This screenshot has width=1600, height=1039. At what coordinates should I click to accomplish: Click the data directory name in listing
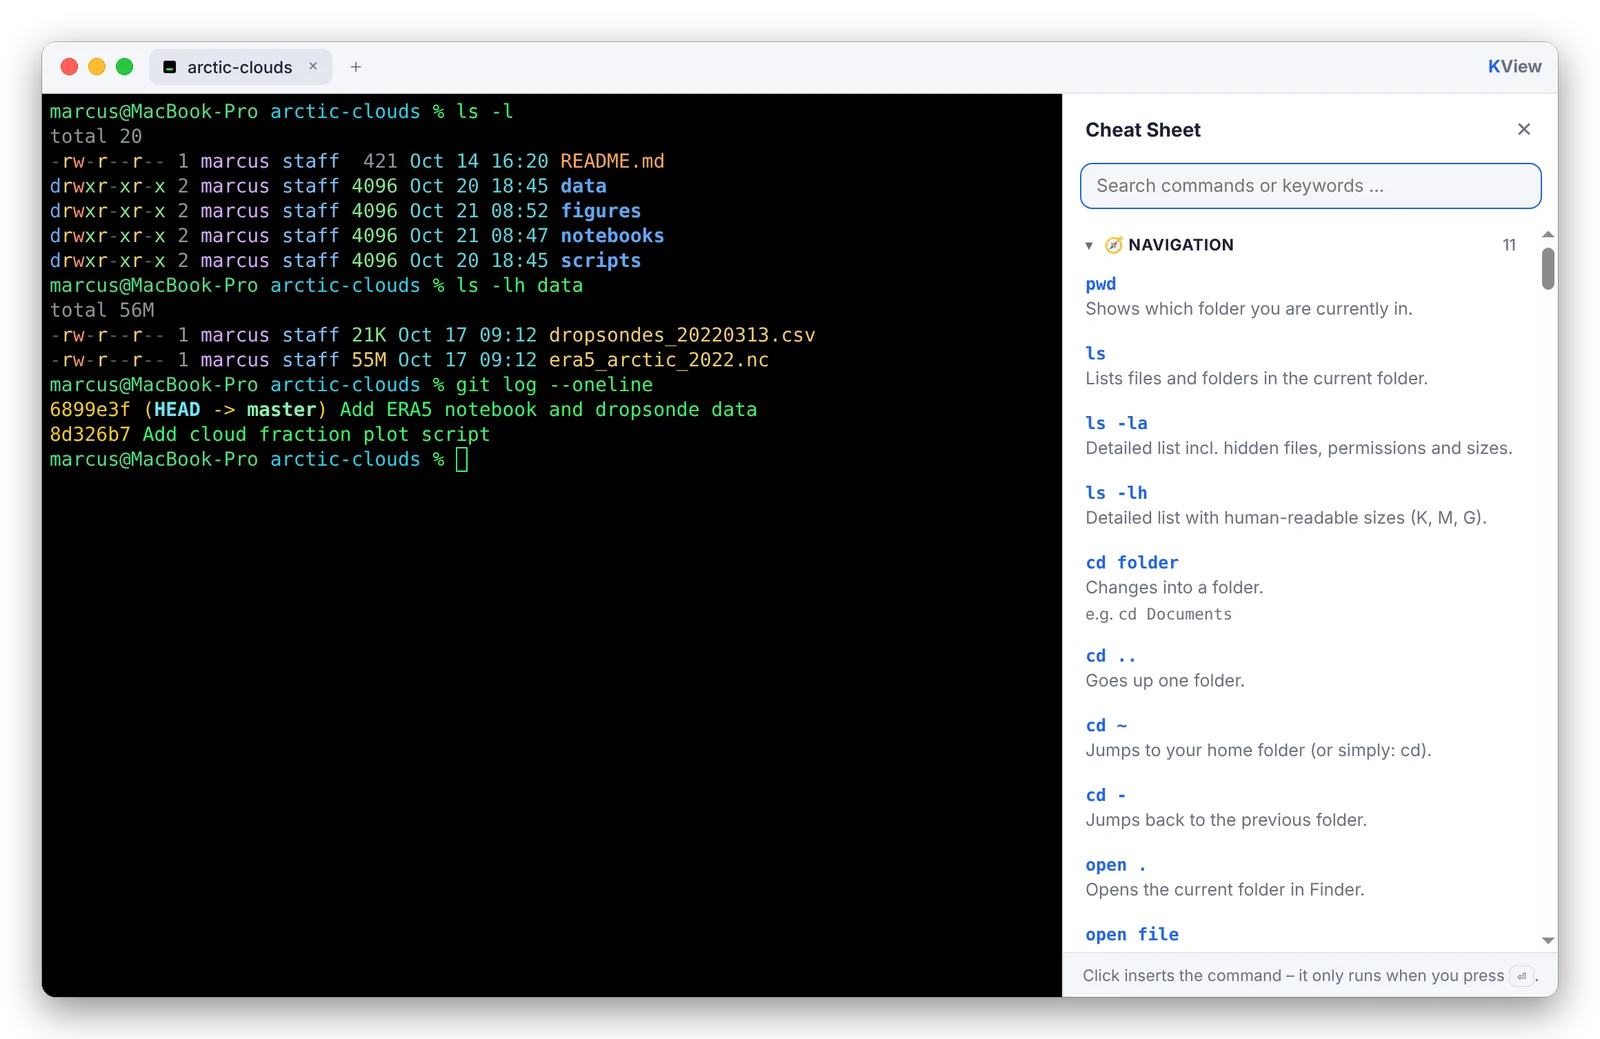point(583,186)
